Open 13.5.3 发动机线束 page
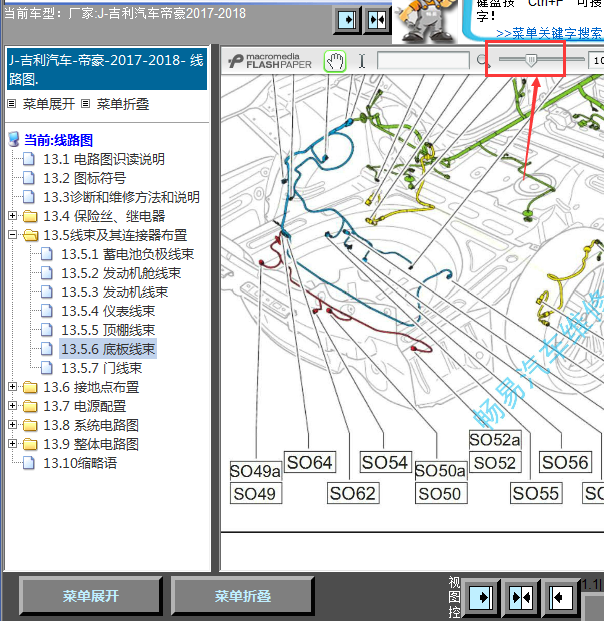Screen dimensions: 604x621 (x=114, y=292)
